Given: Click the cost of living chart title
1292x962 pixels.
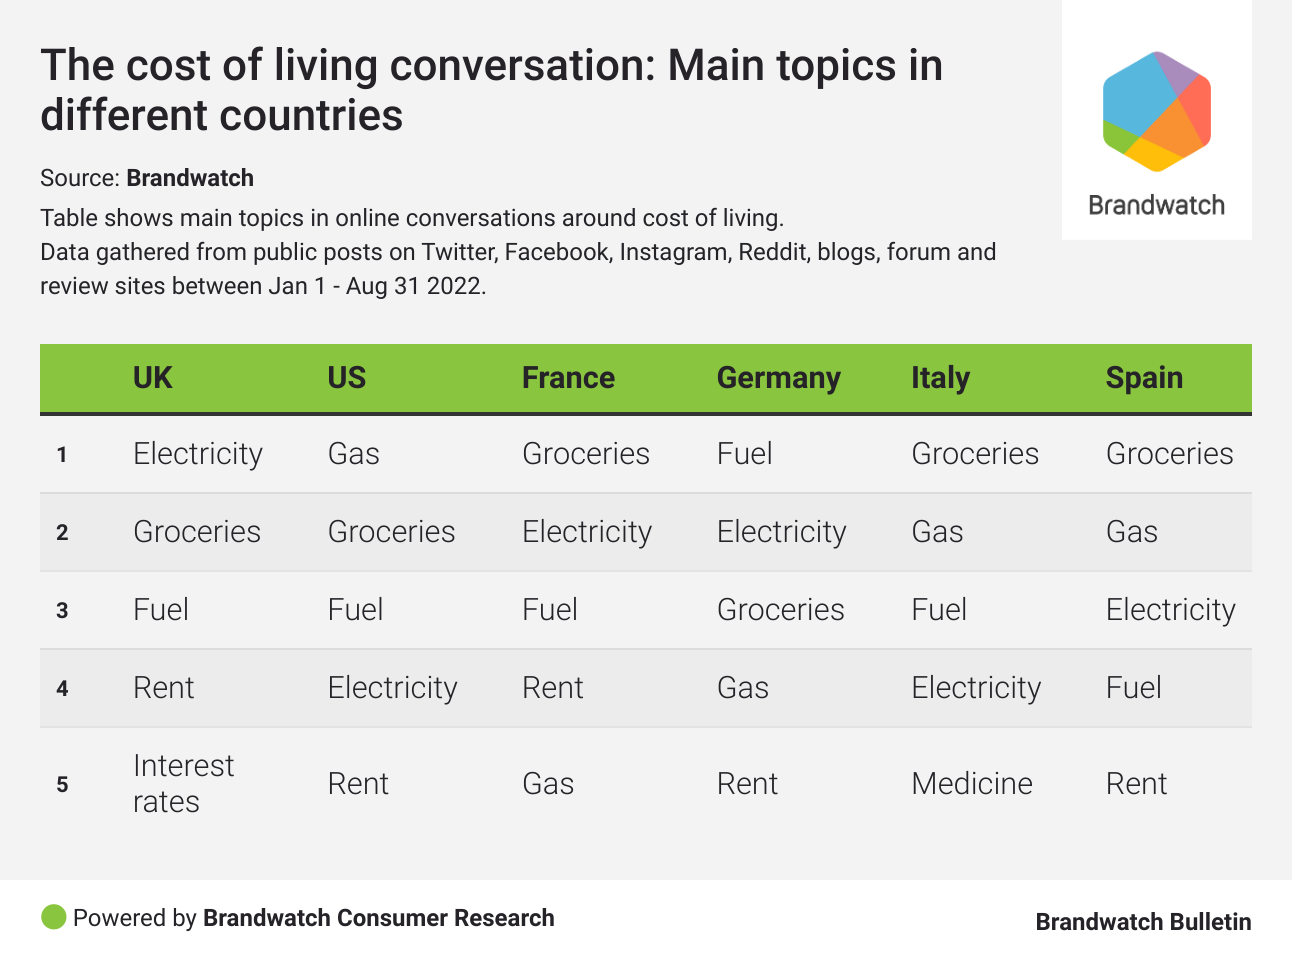Looking at the screenshot, I should click(x=491, y=90).
